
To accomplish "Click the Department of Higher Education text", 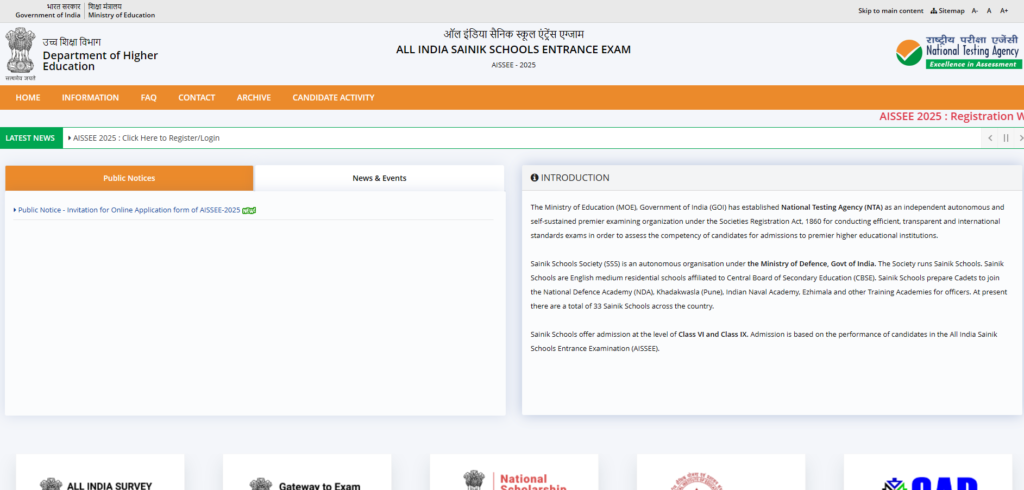I will click(101, 61).
